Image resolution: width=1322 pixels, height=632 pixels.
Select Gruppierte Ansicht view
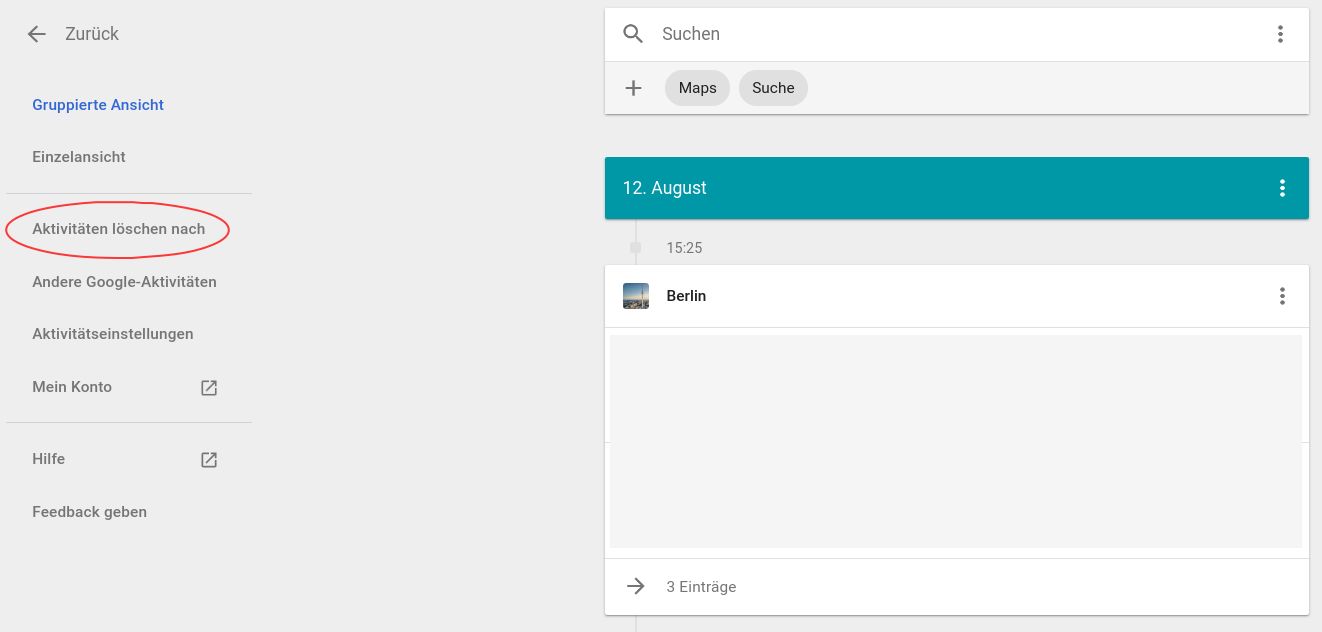[x=98, y=105]
